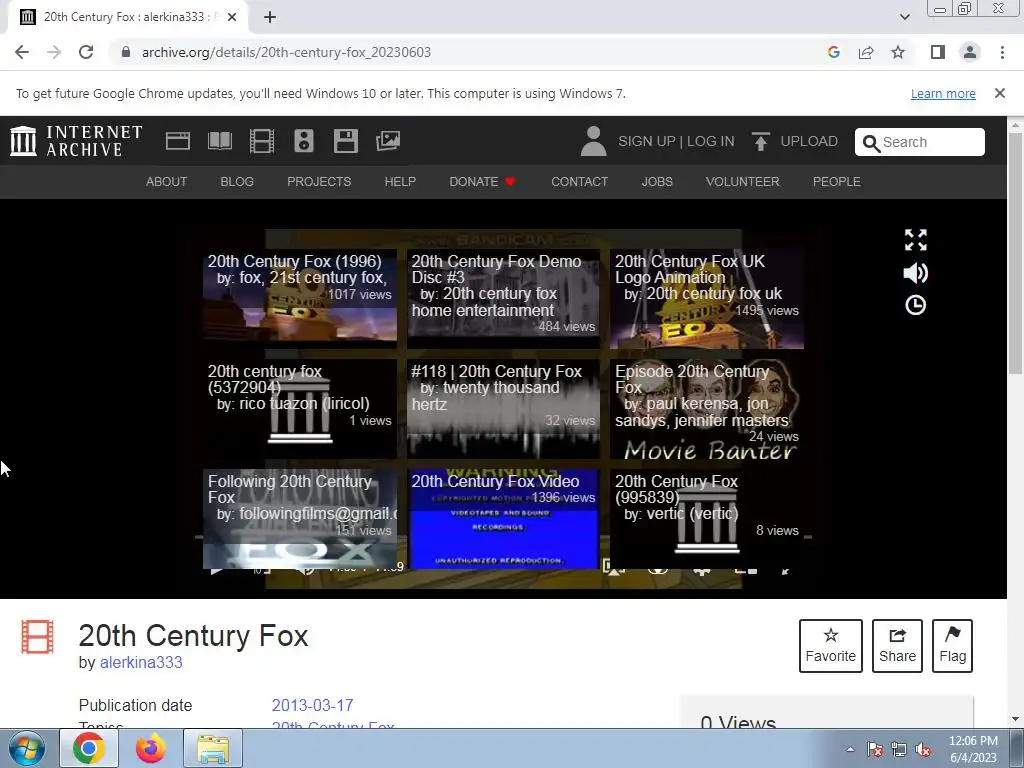
Task: Open the tab search dropdown arrow
Action: point(904,17)
